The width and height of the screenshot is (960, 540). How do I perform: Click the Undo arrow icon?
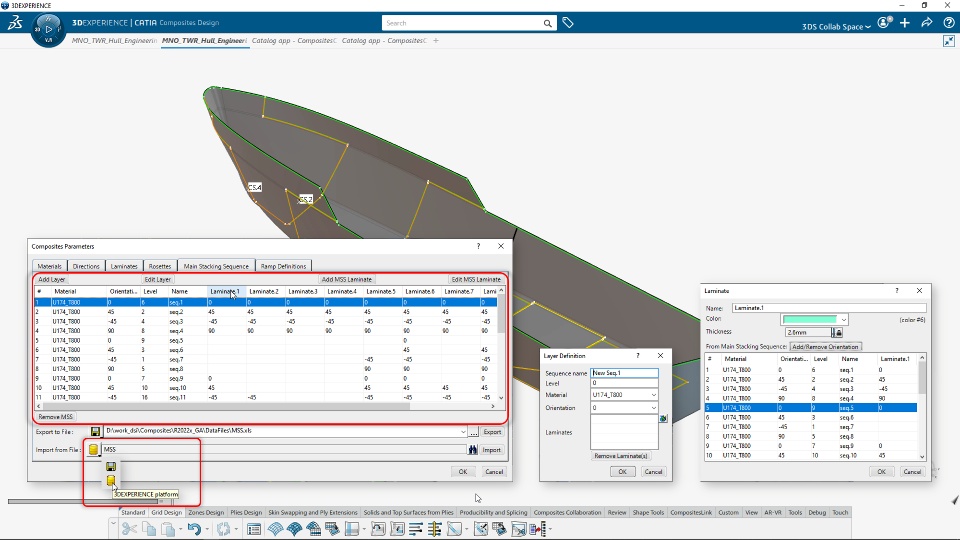[x=195, y=528]
